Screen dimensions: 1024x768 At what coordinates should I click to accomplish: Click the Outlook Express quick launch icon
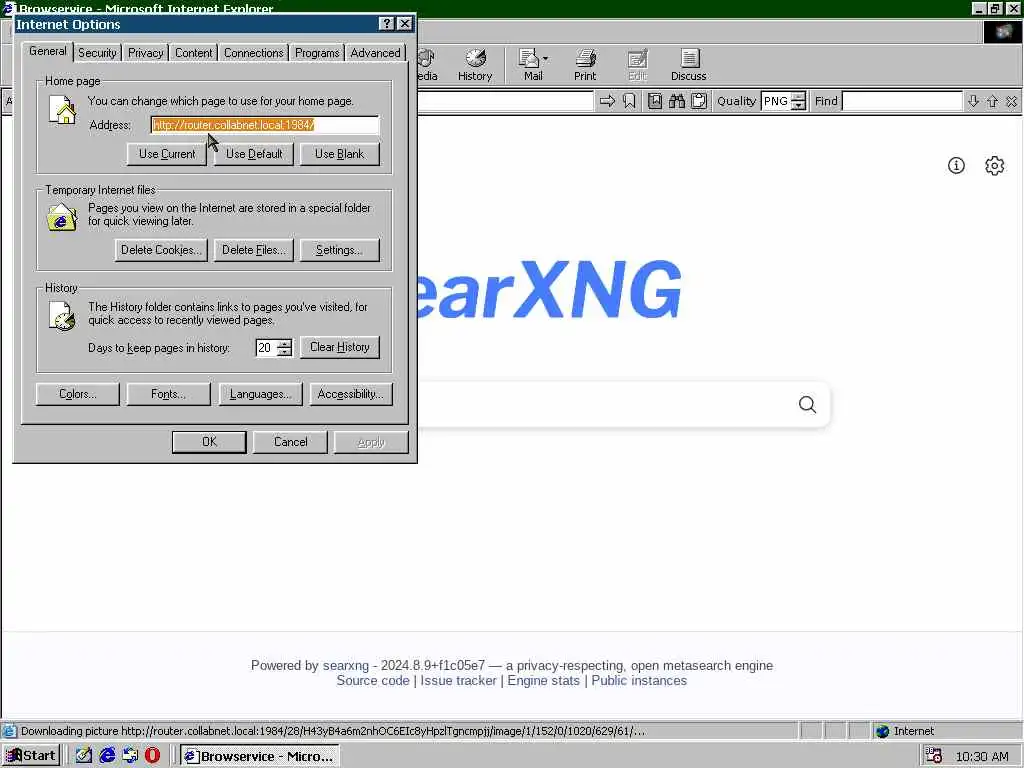130,756
